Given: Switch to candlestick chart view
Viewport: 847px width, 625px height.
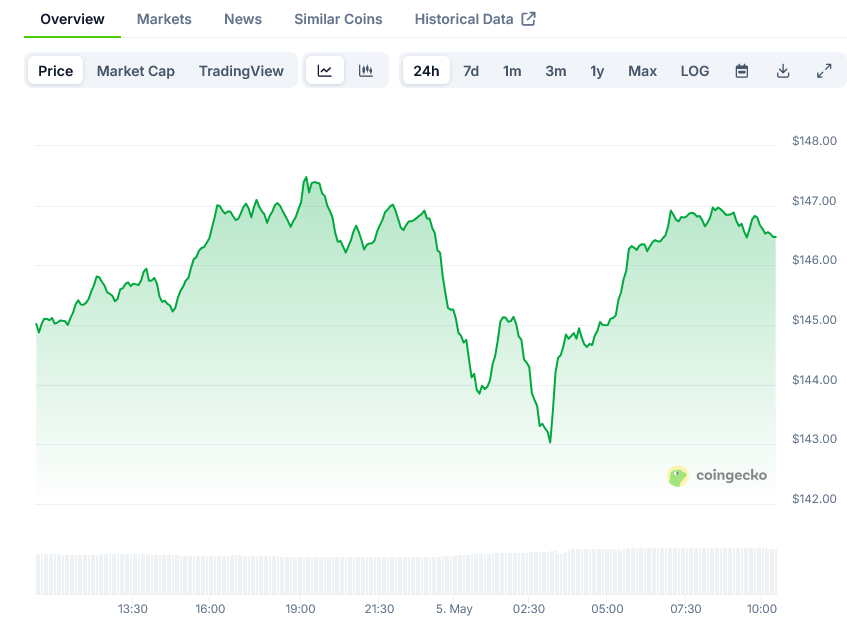Looking at the screenshot, I should [366, 71].
